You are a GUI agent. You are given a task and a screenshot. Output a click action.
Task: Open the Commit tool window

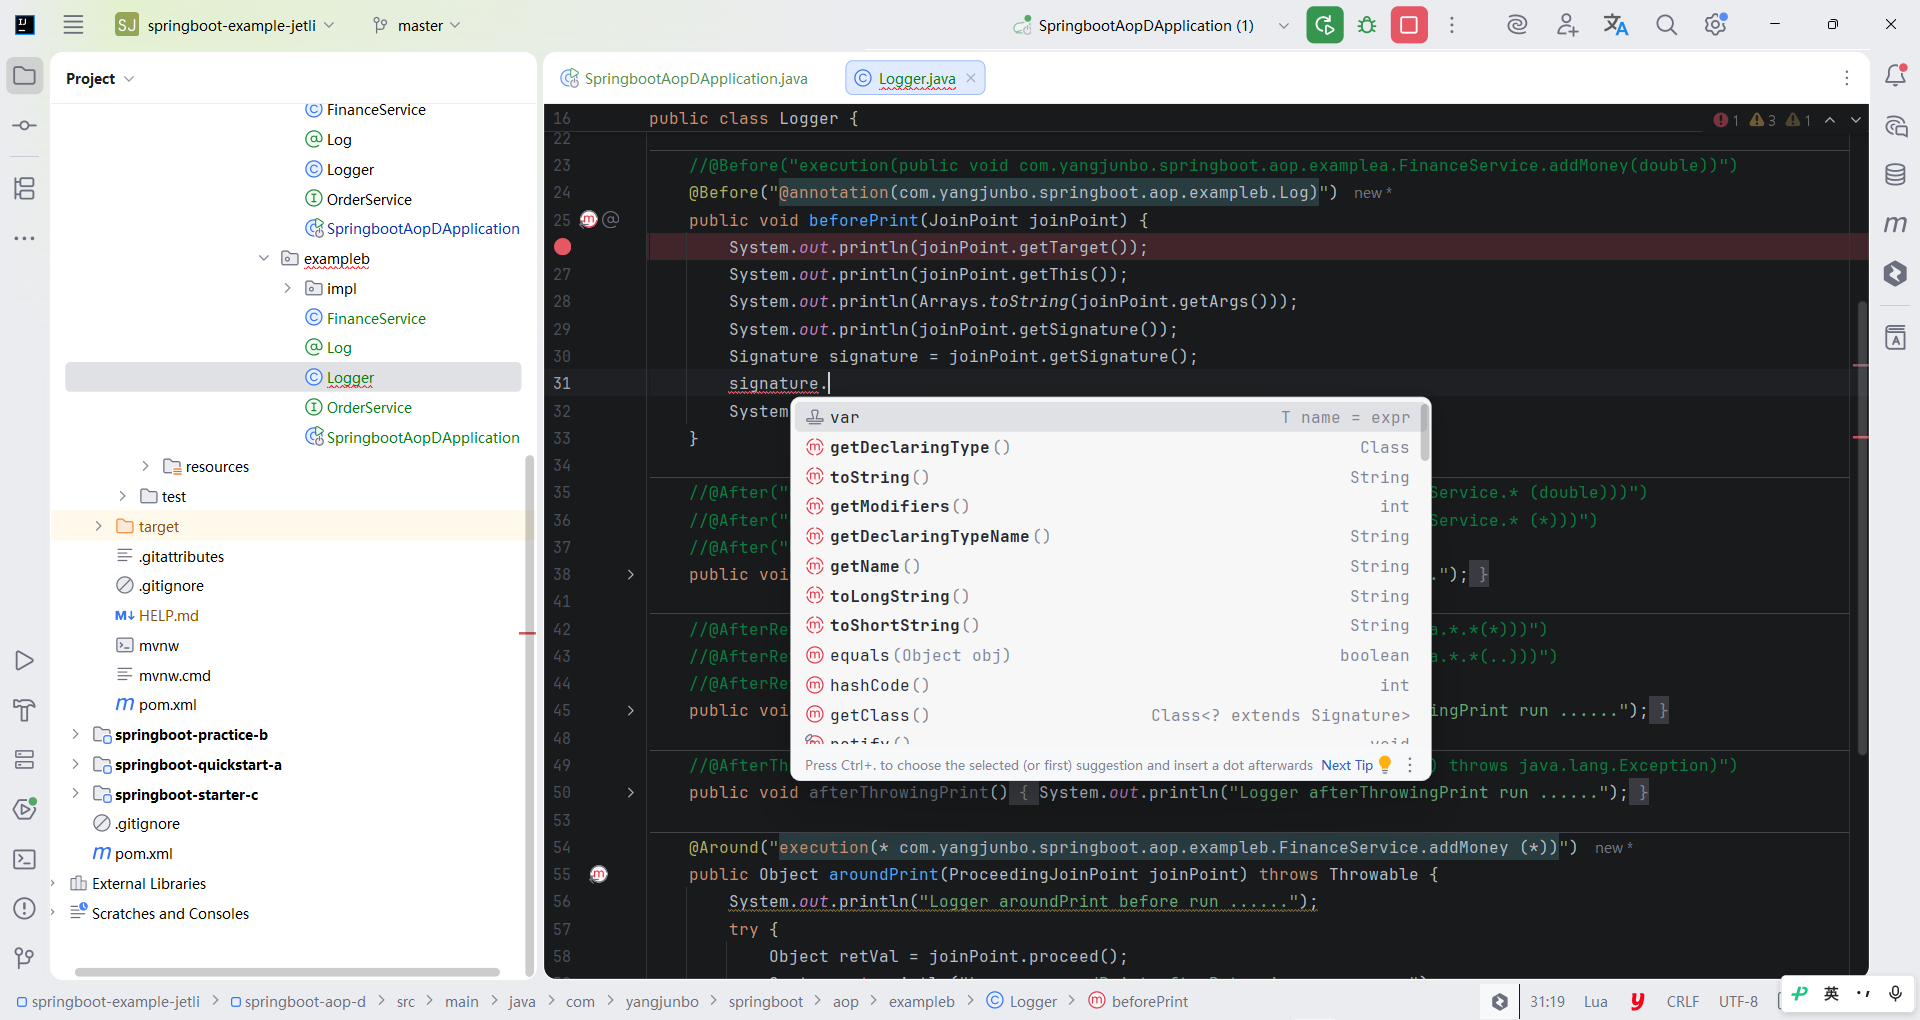click(25, 126)
